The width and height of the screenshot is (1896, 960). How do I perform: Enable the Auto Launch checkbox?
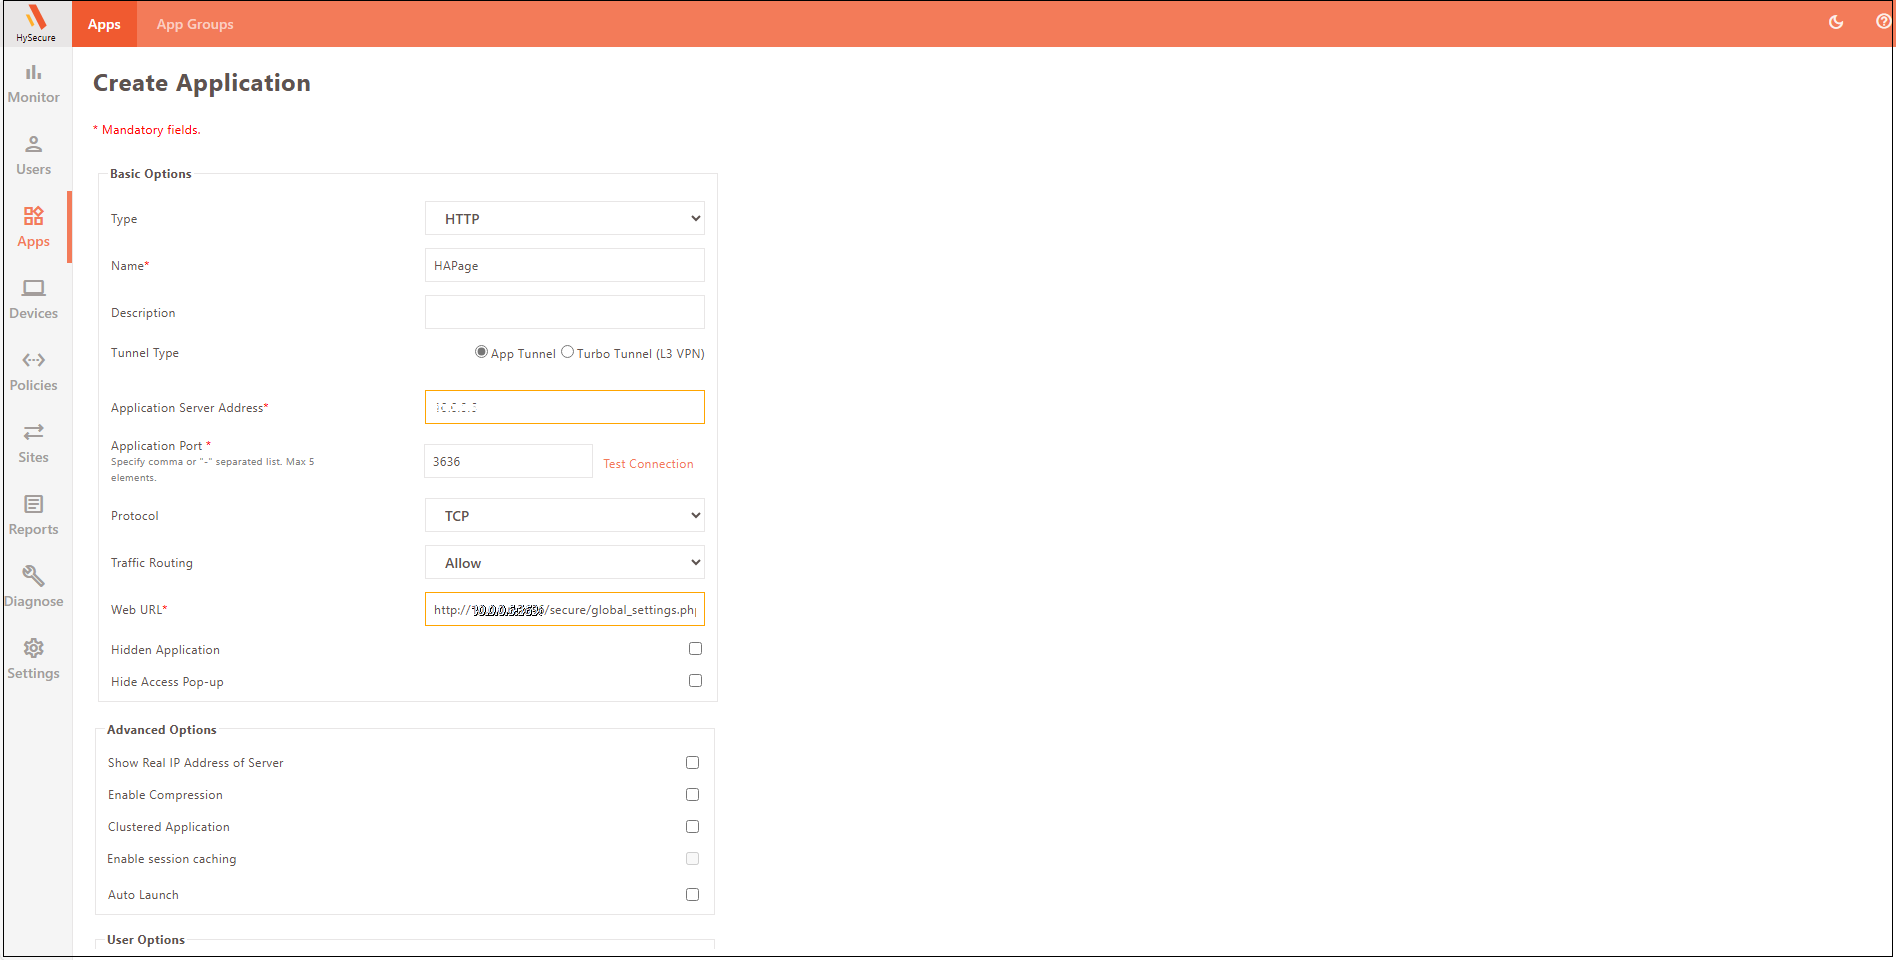coord(692,895)
